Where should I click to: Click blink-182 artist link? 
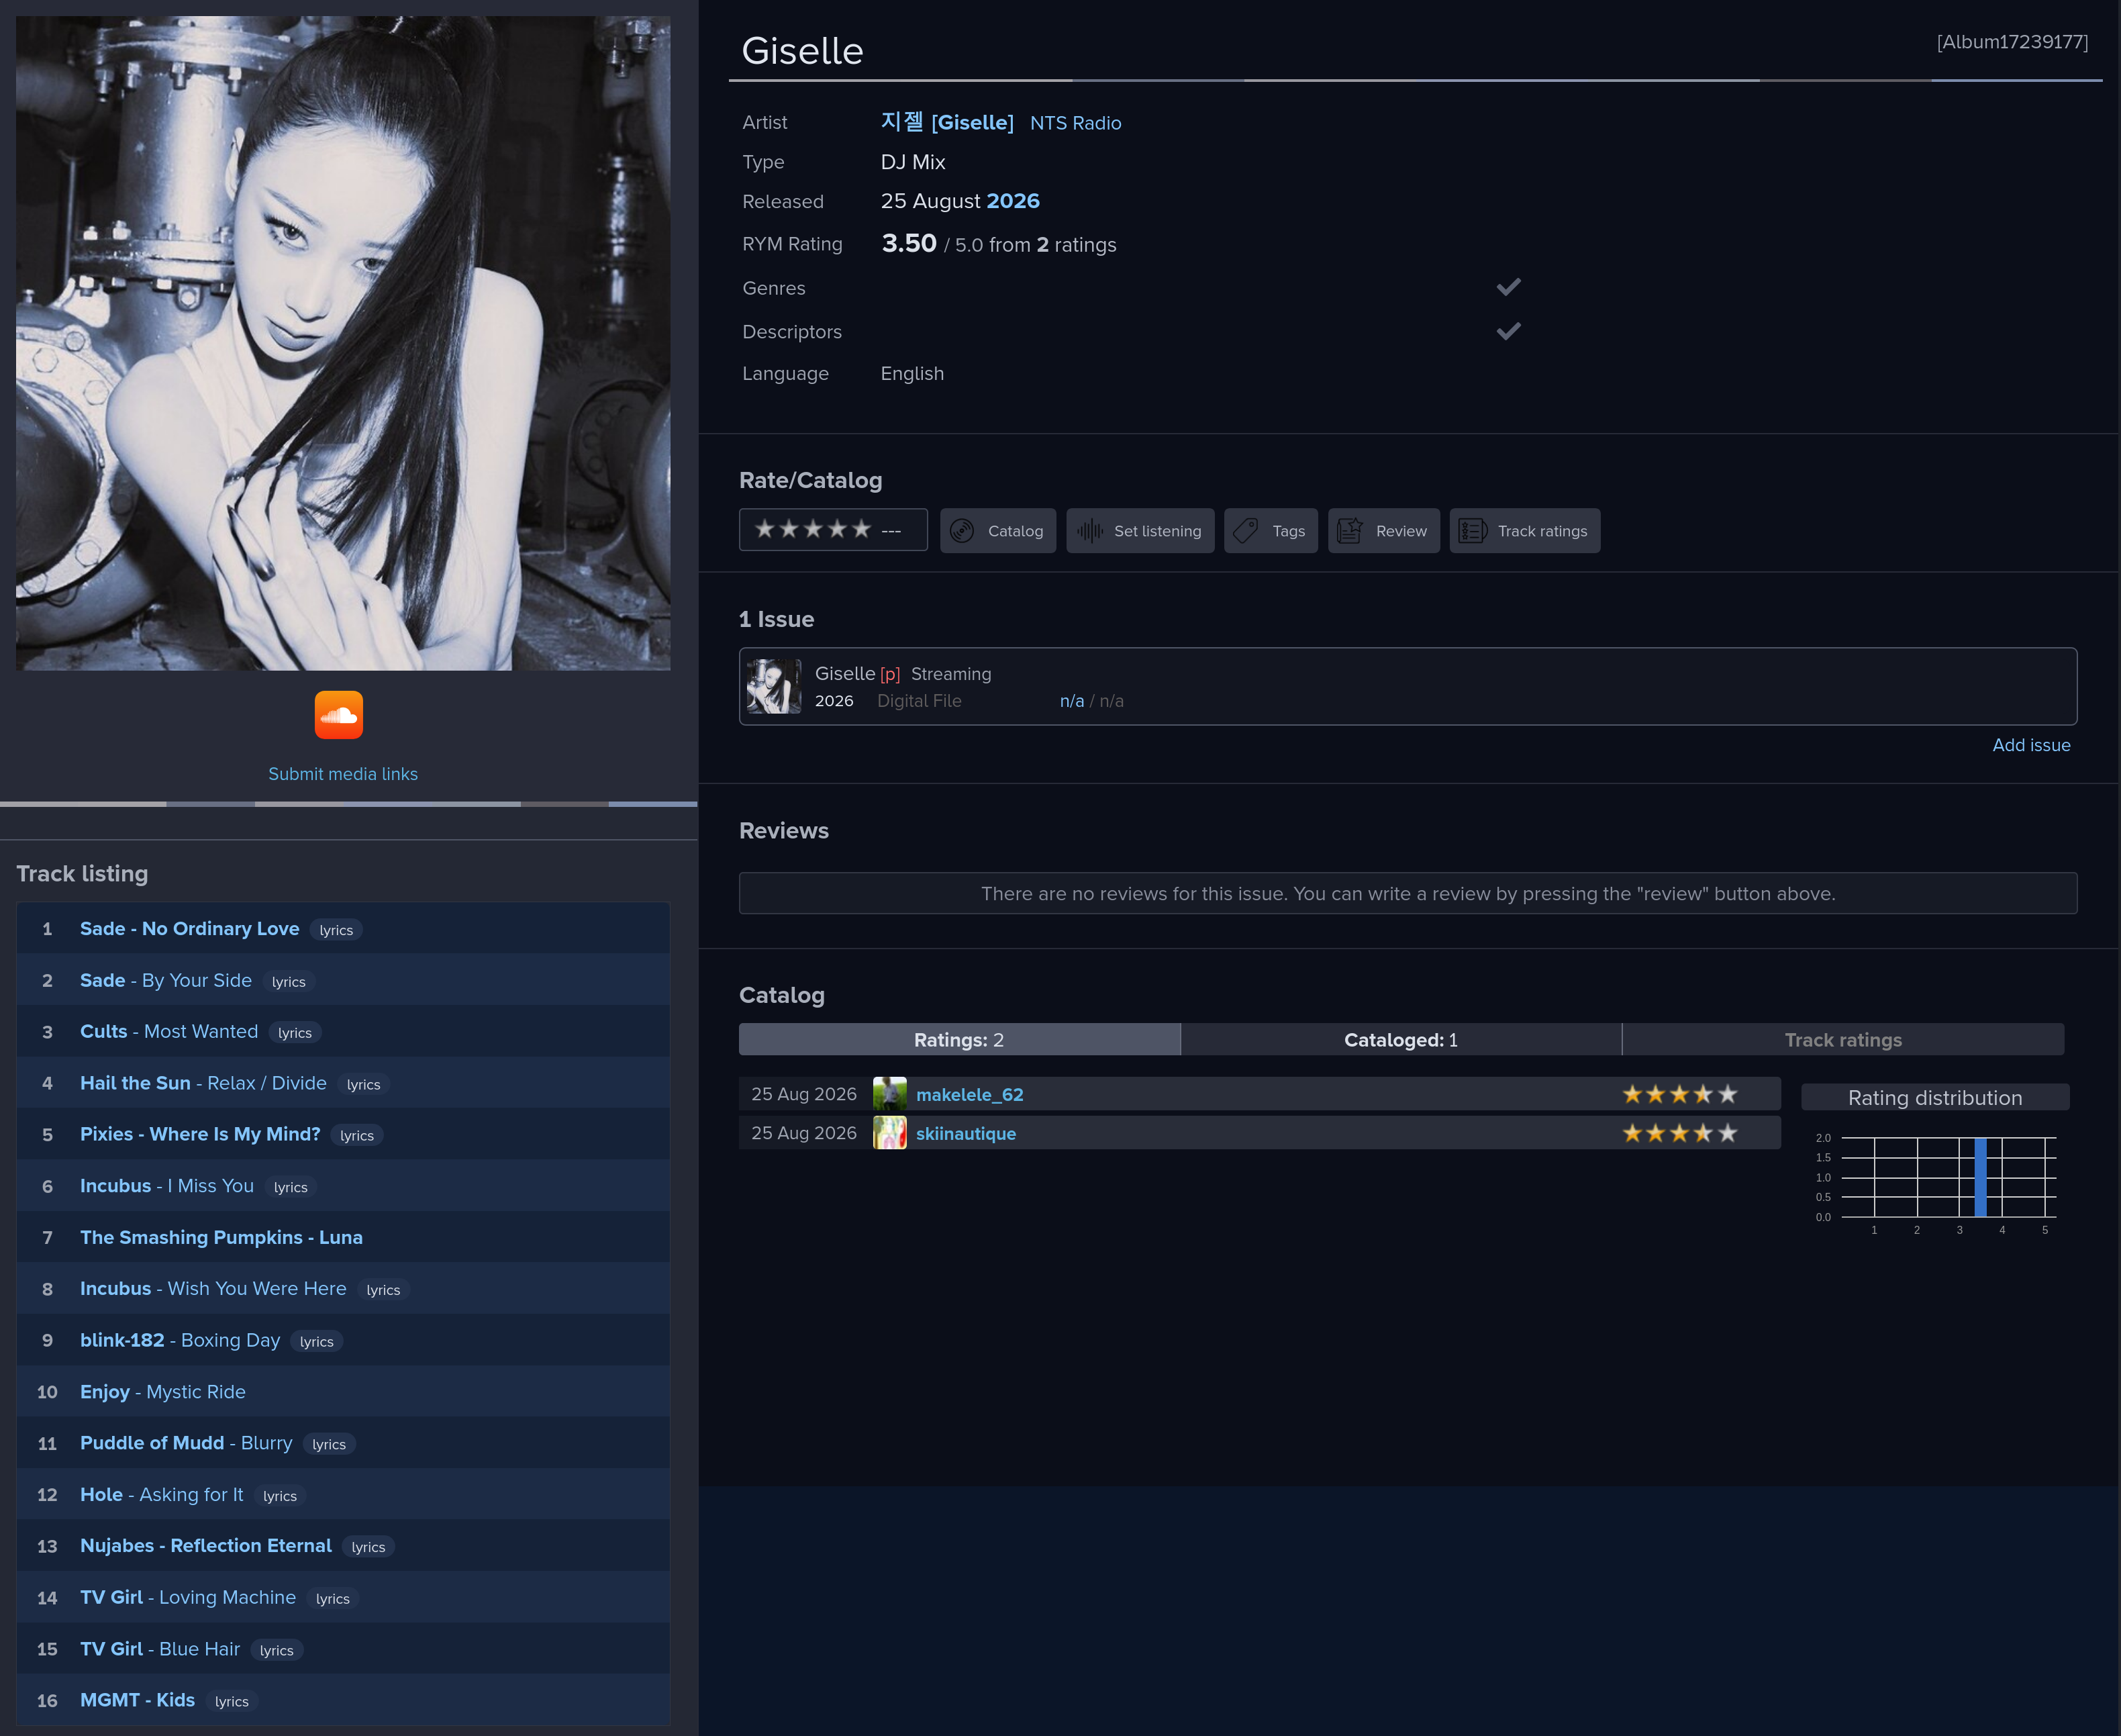tap(122, 1340)
